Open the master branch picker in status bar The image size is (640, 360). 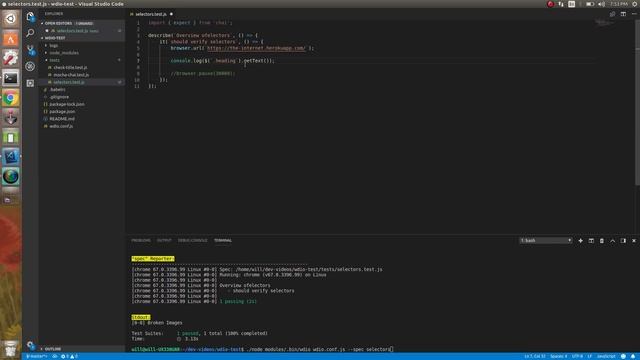pos(36,356)
